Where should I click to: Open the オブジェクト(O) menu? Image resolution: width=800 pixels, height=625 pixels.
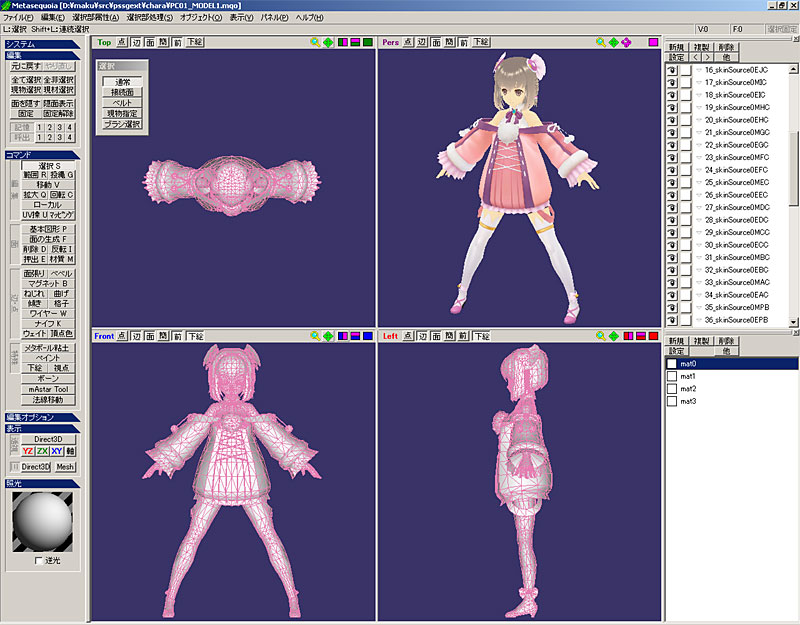click(x=201, y=17)
